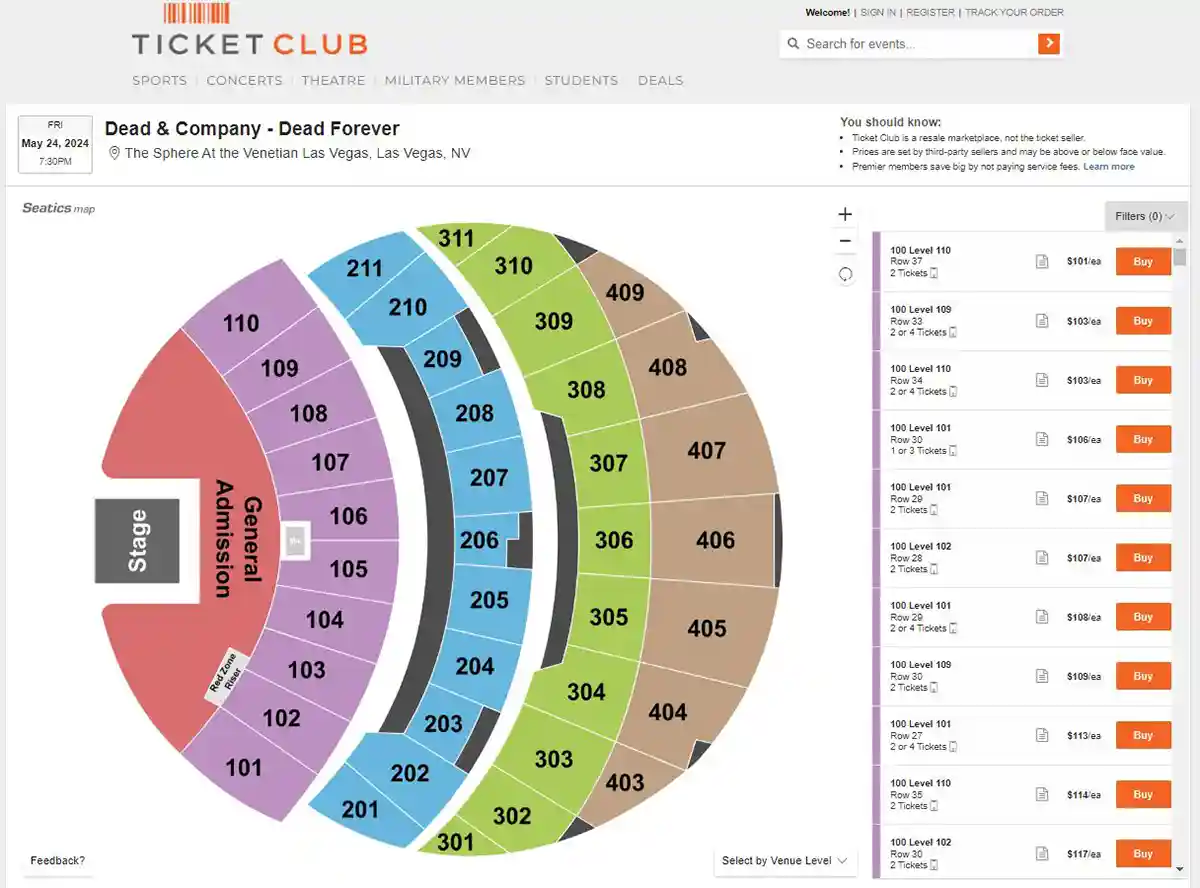Open Select by Venue Level dropdown
The image size is (1200, 888).
pyautogui.click(x=785, y=861)
